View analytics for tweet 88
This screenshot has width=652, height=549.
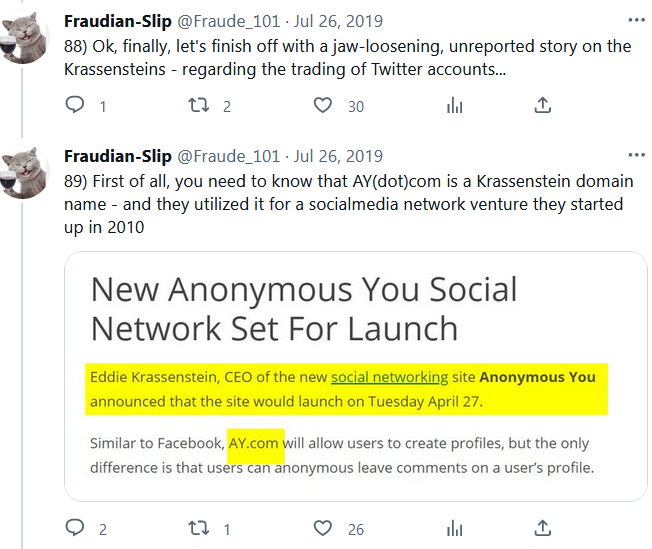click(x=455, y=105)
